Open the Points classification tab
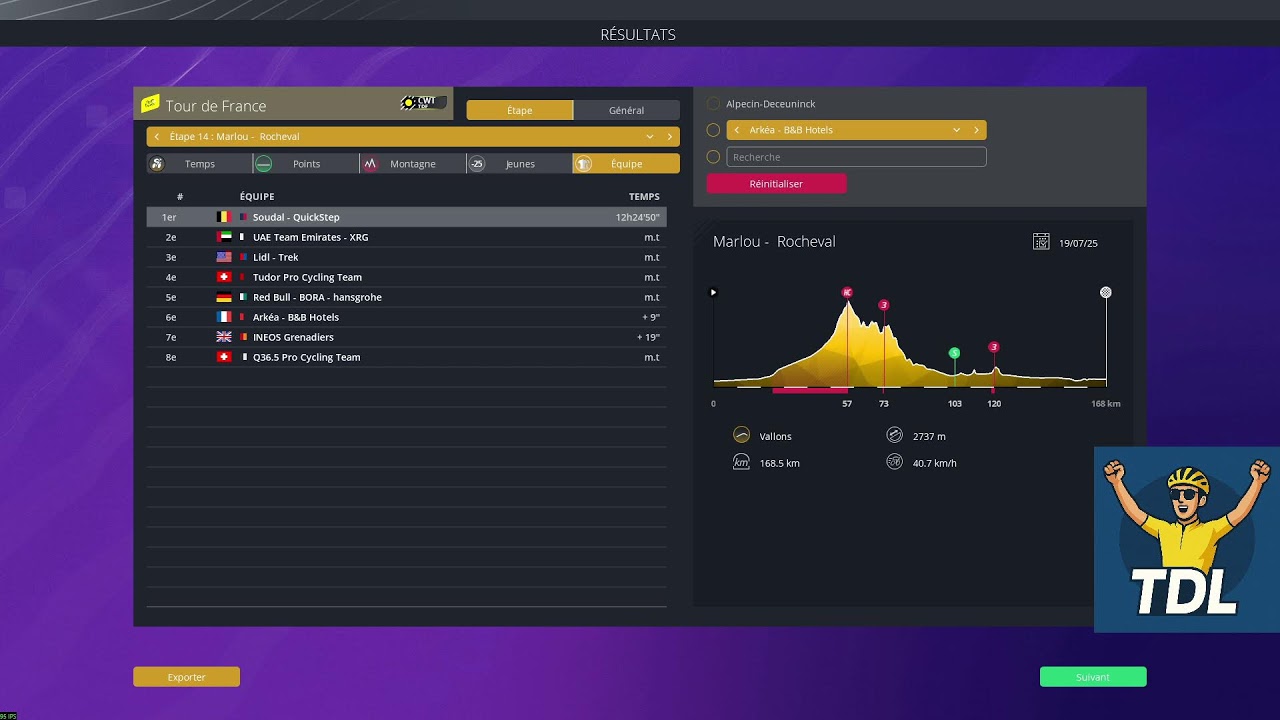The width and height of the screenshot is (1280, 720). coord(306,164)
